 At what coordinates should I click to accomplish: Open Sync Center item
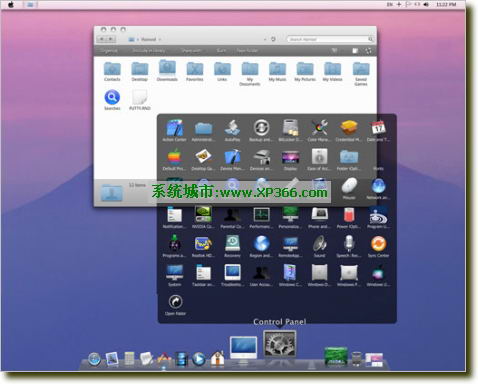tap(378, 247)
